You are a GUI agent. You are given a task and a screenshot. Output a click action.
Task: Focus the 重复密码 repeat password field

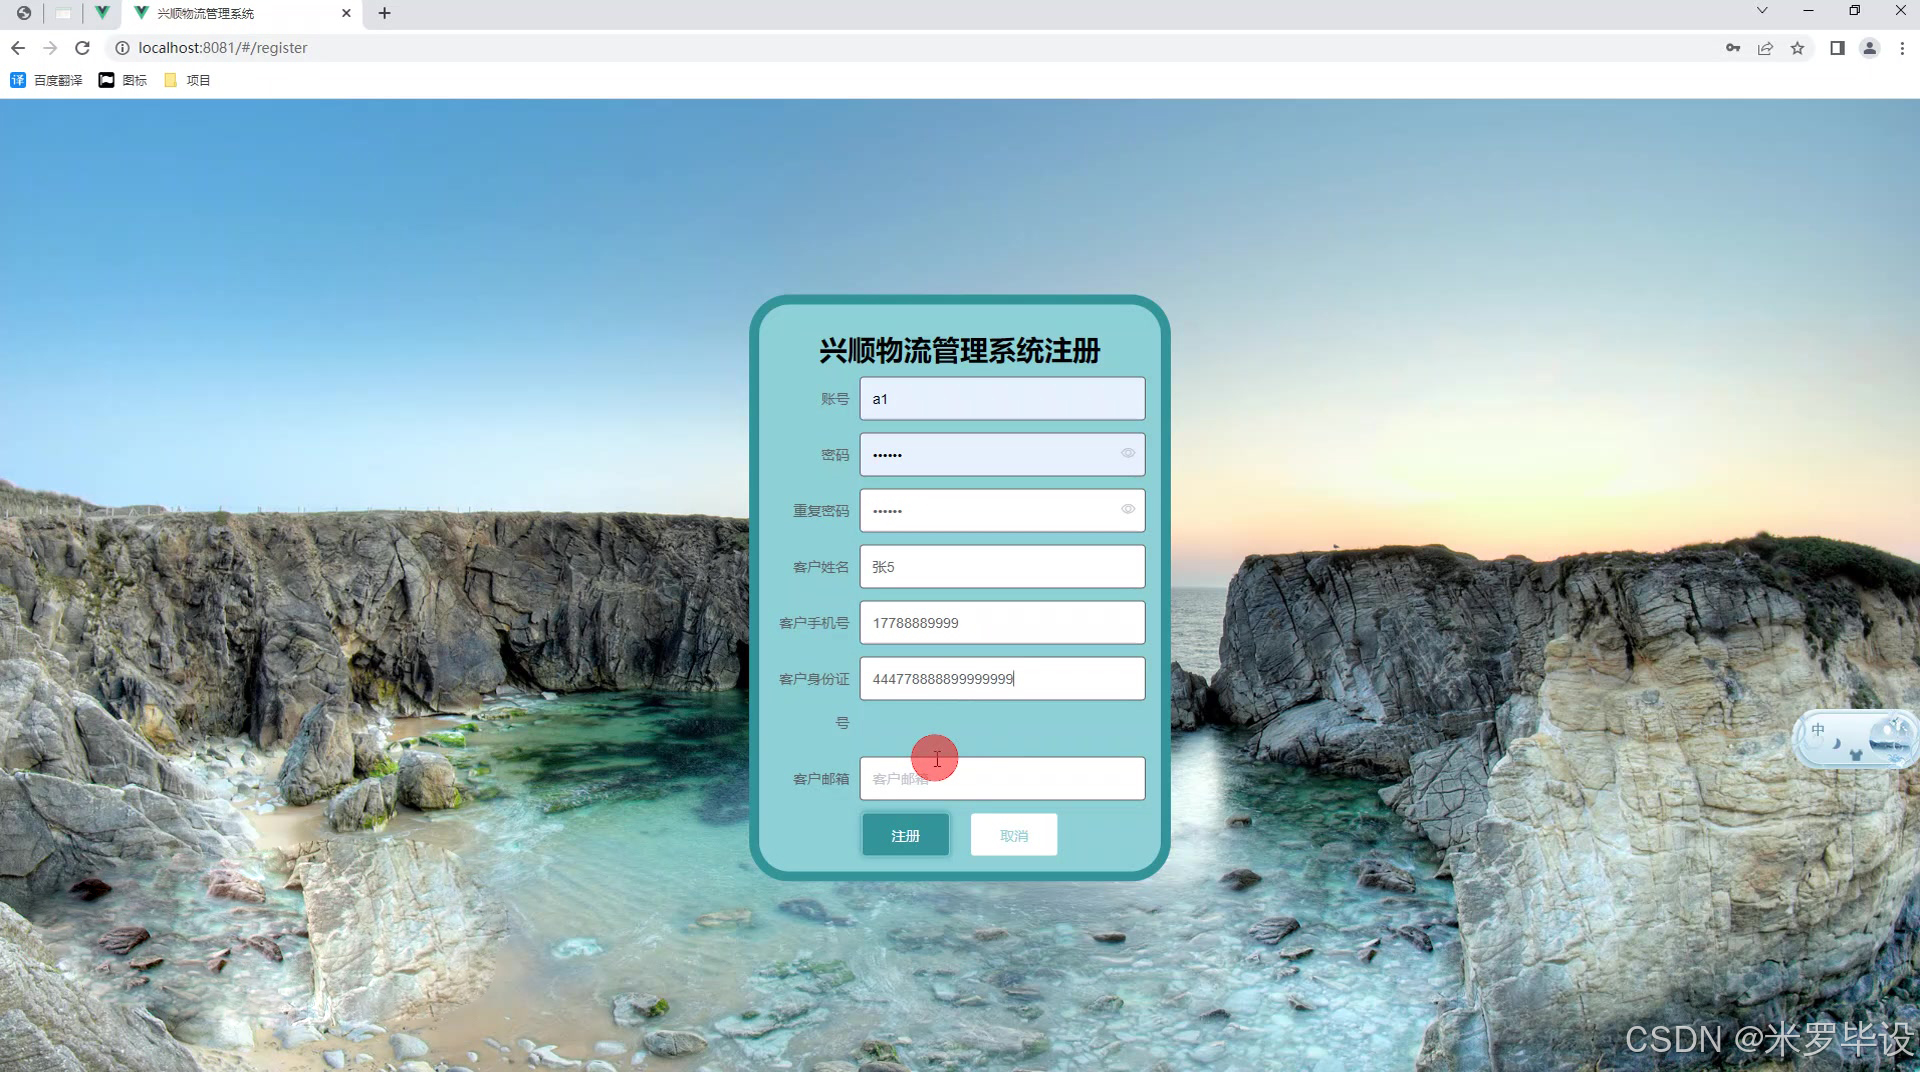[1002, 511]
